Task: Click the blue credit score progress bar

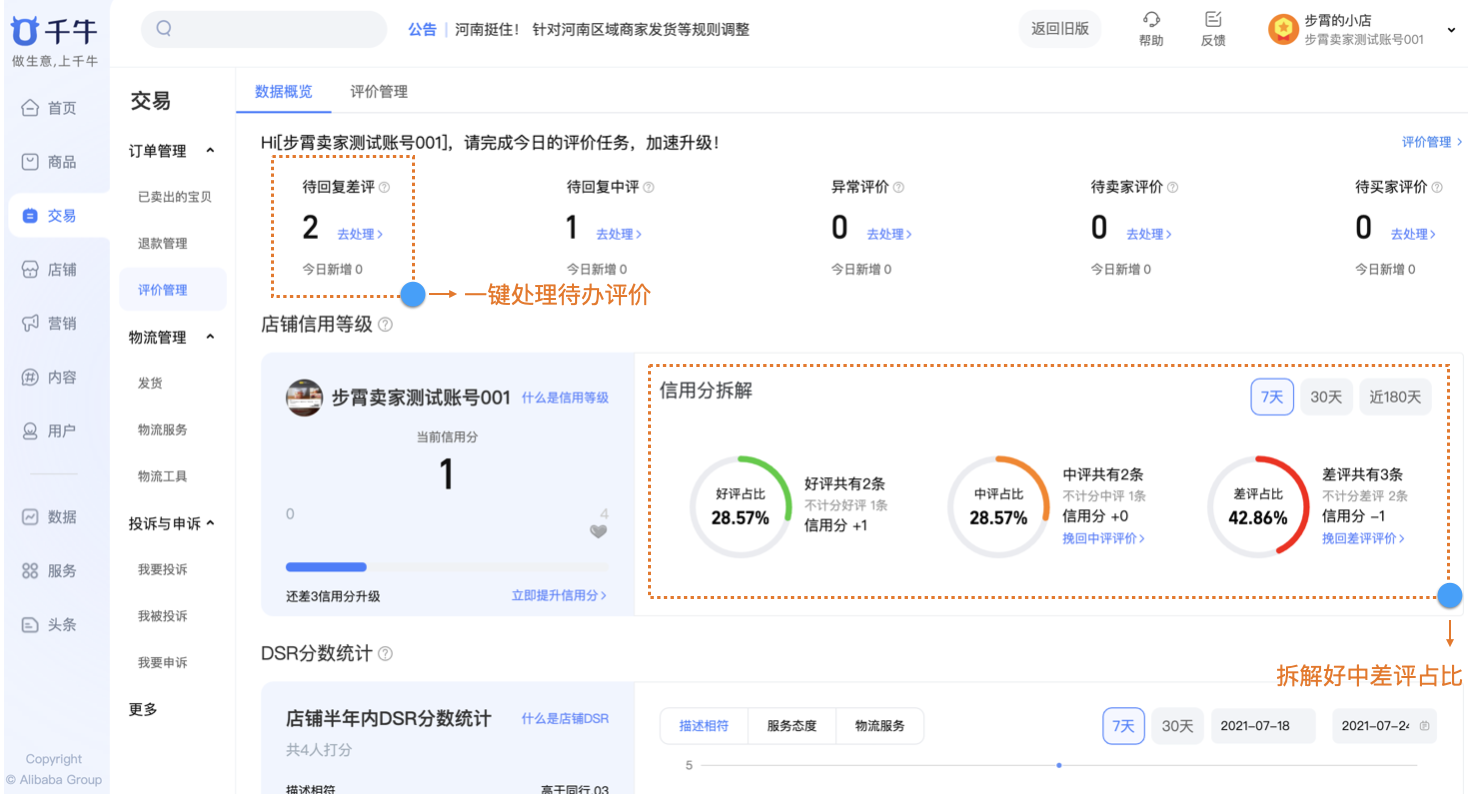Action: click(326, 567)
